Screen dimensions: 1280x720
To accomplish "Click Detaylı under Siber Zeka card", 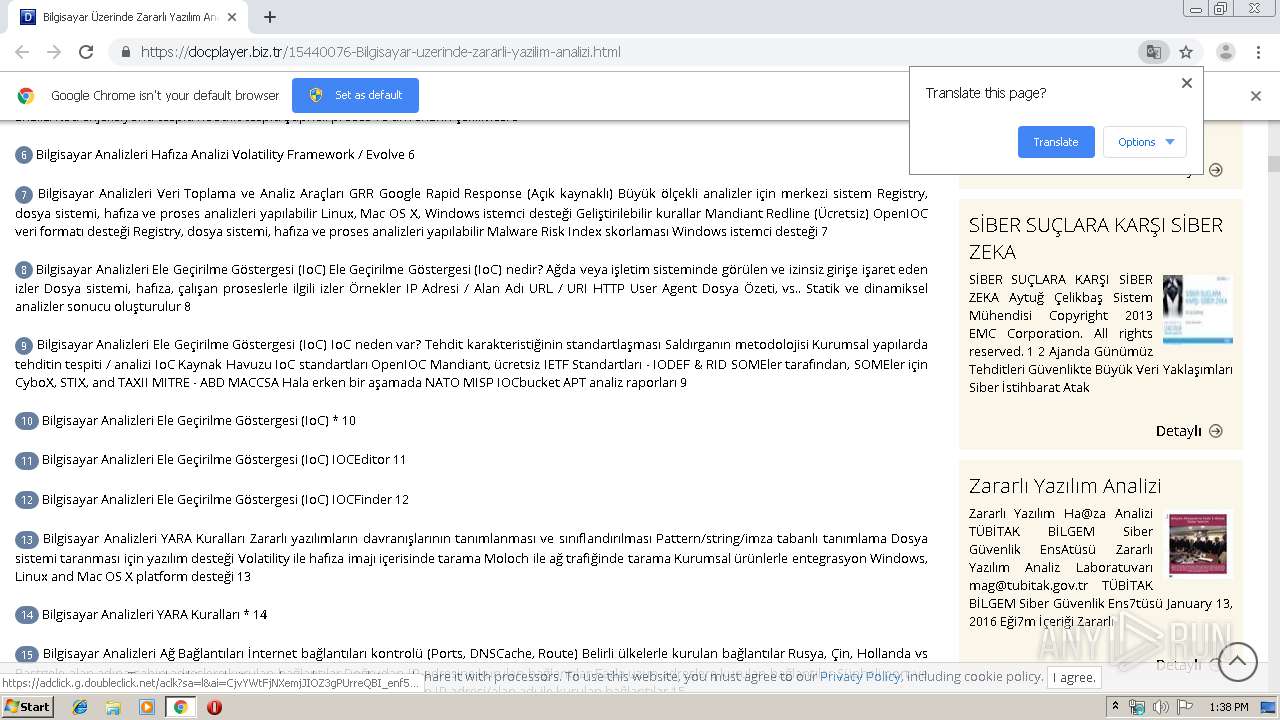I will tap(1189, 431).
